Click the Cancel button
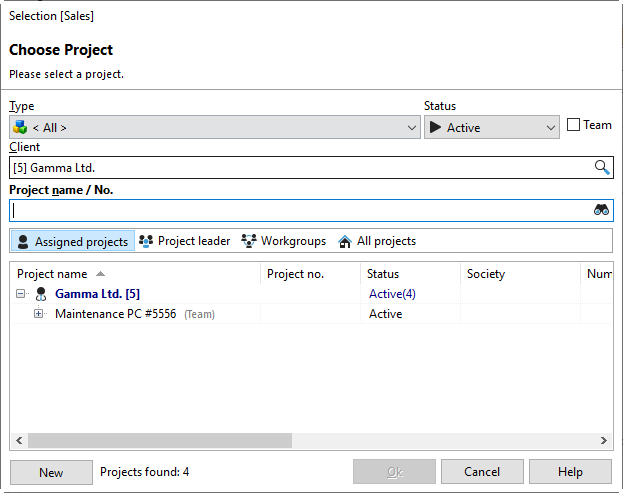Image resolution: width=623 pixels, height=493 pixels. pyautogui.click(x=482, y=472)
